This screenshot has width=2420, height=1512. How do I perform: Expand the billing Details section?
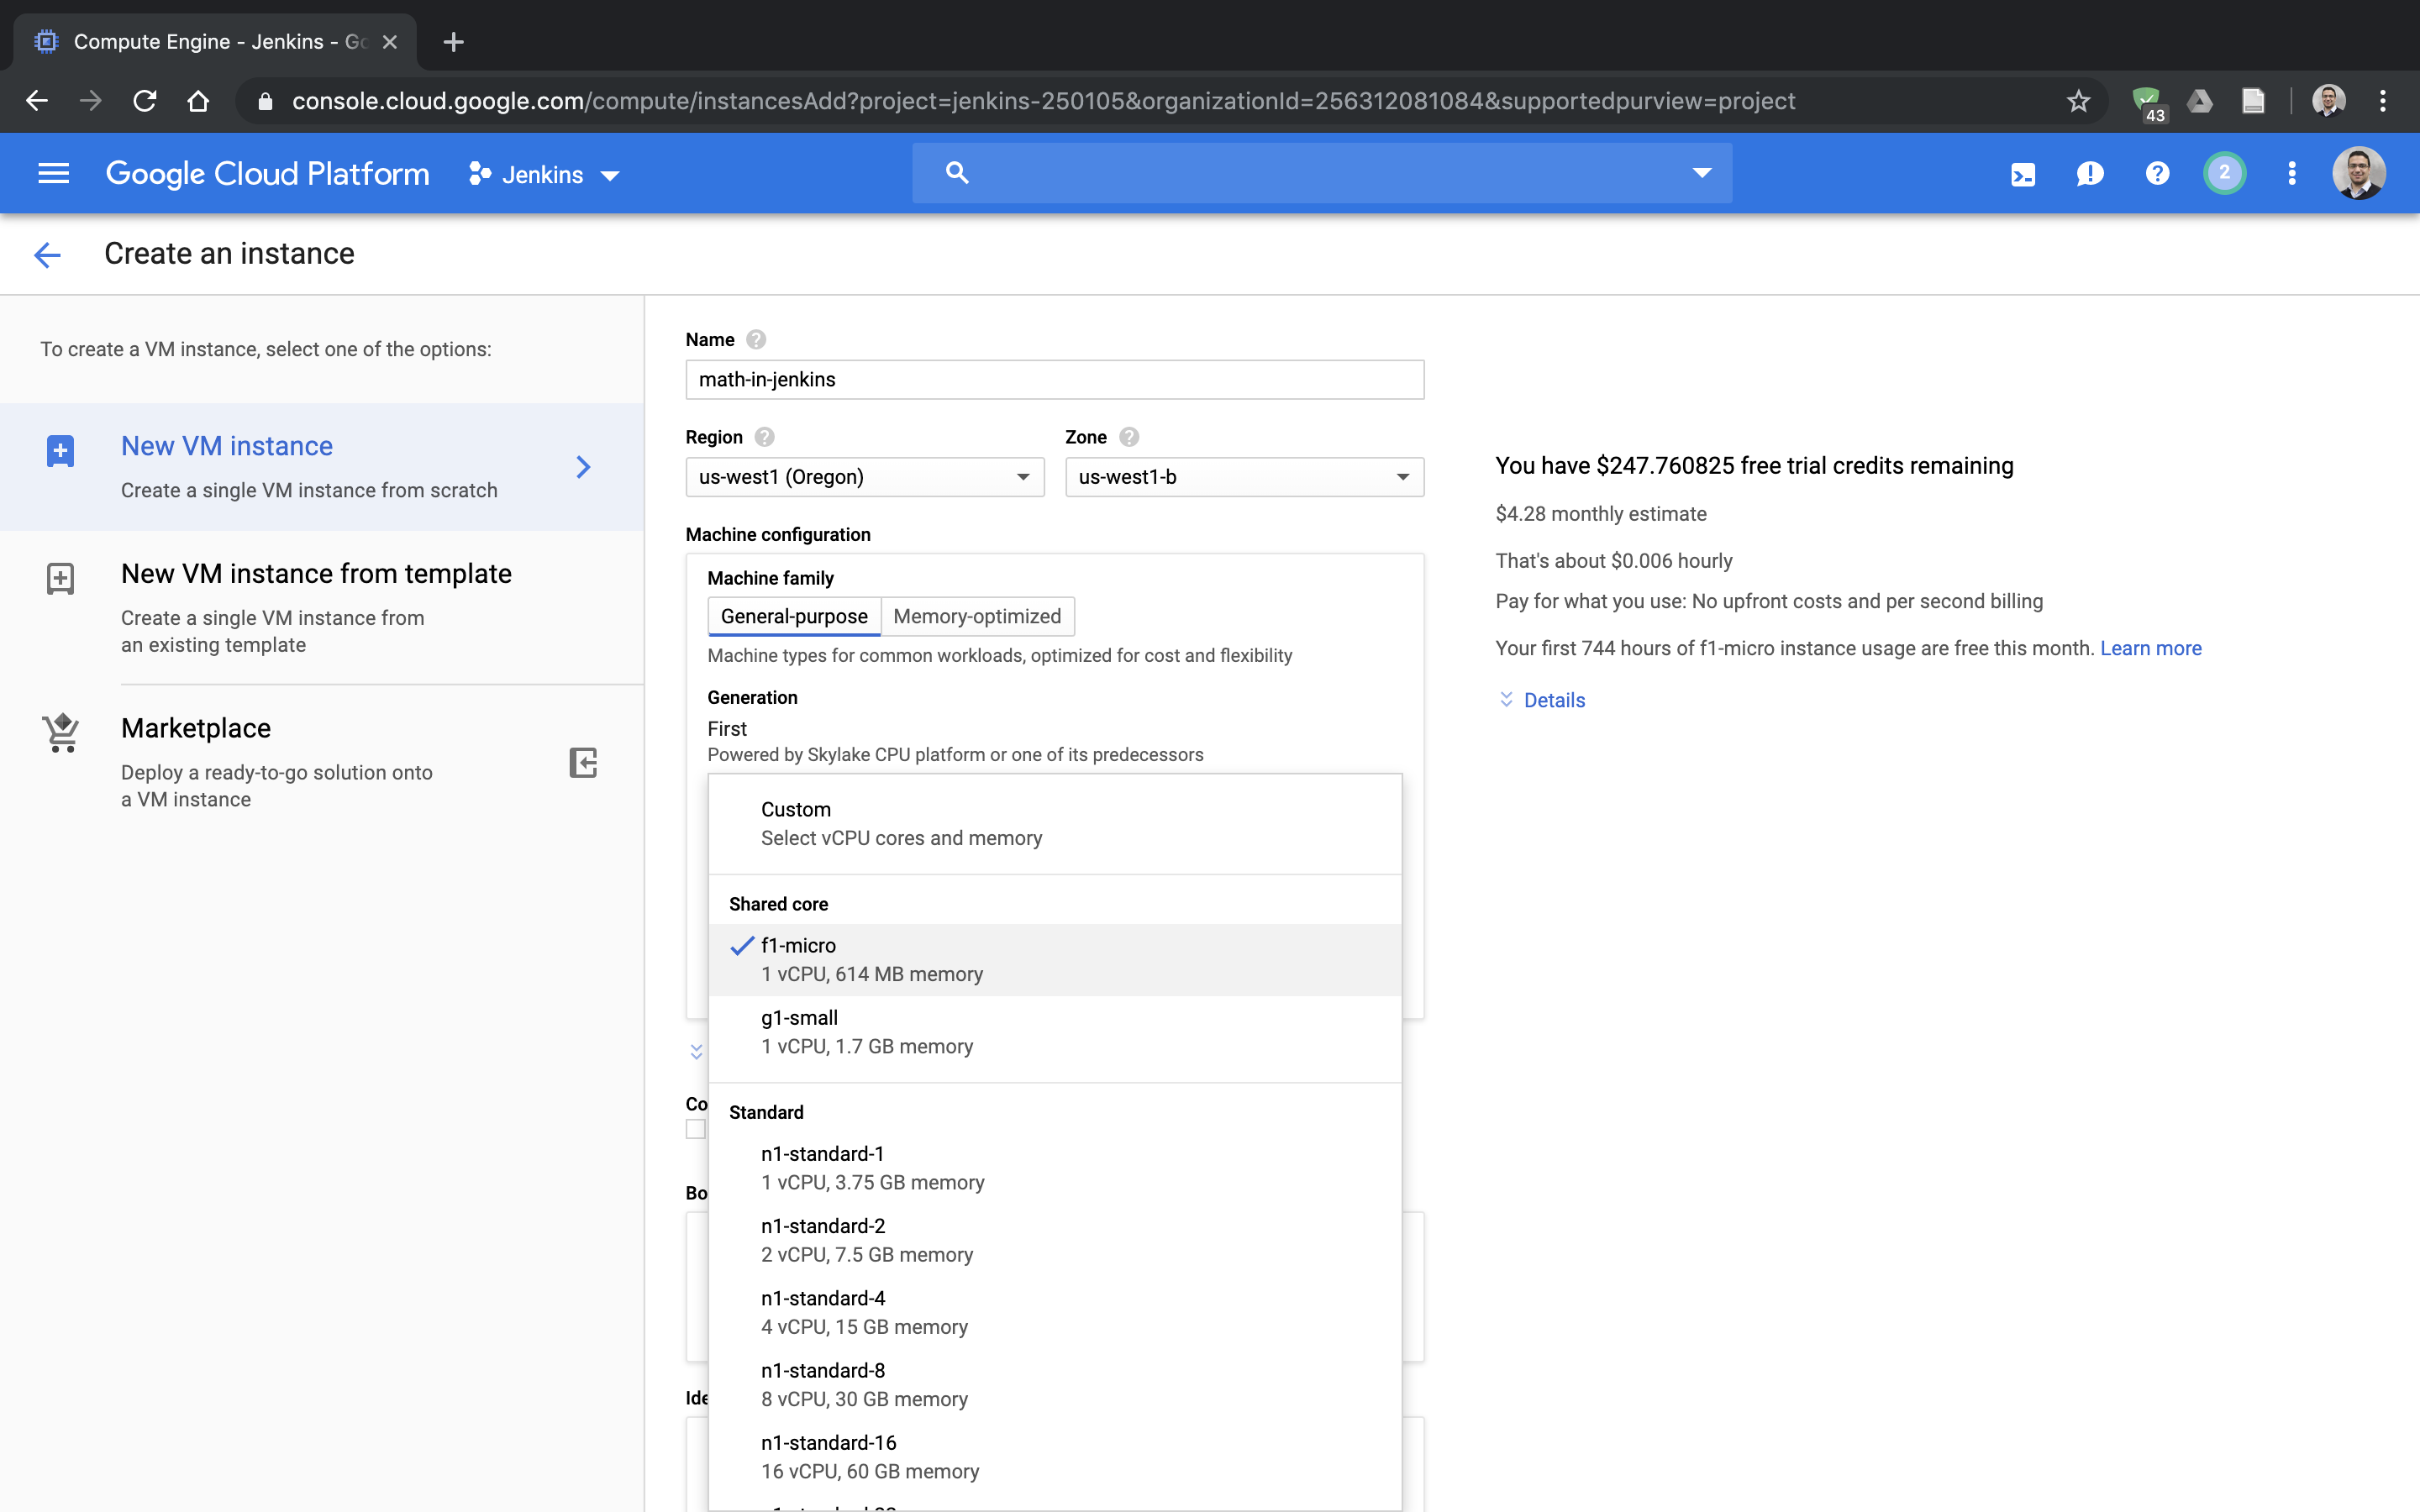pos(1552,700)
